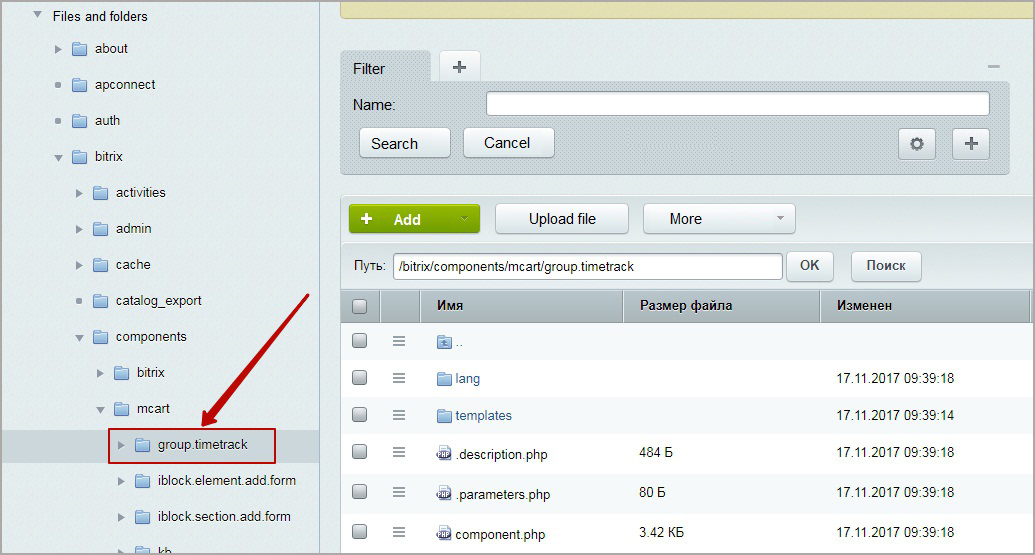The width and height of the screenshot is (1035, 555).
Task: Open the about folder icon
Action: coord(79,49)
